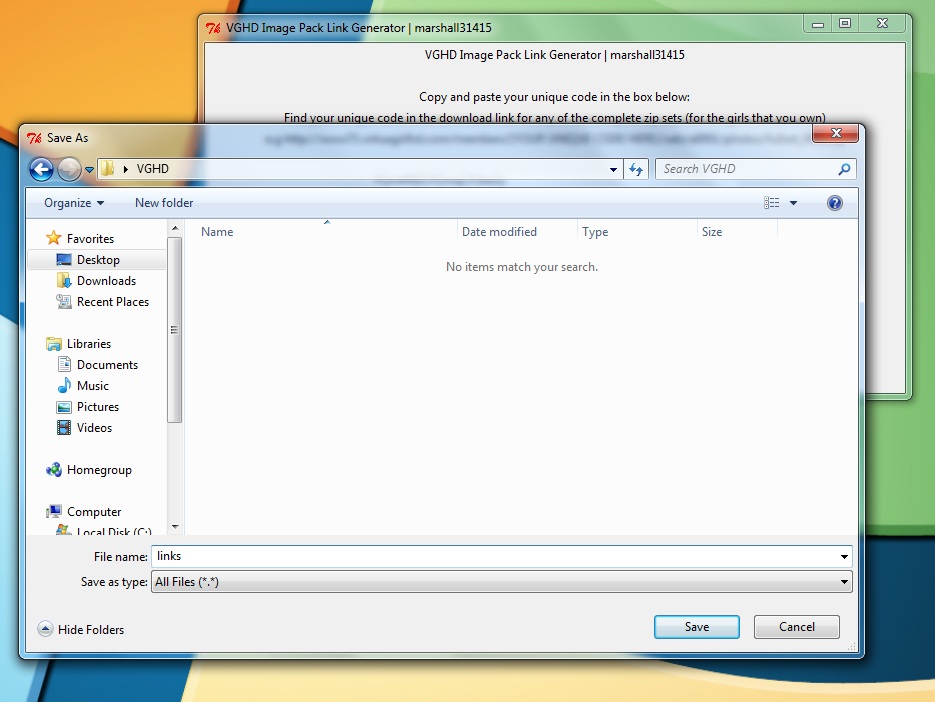Open the Documents library
Image resolution: width=935 pixels, height=702 pixels.
pos(107,365)
